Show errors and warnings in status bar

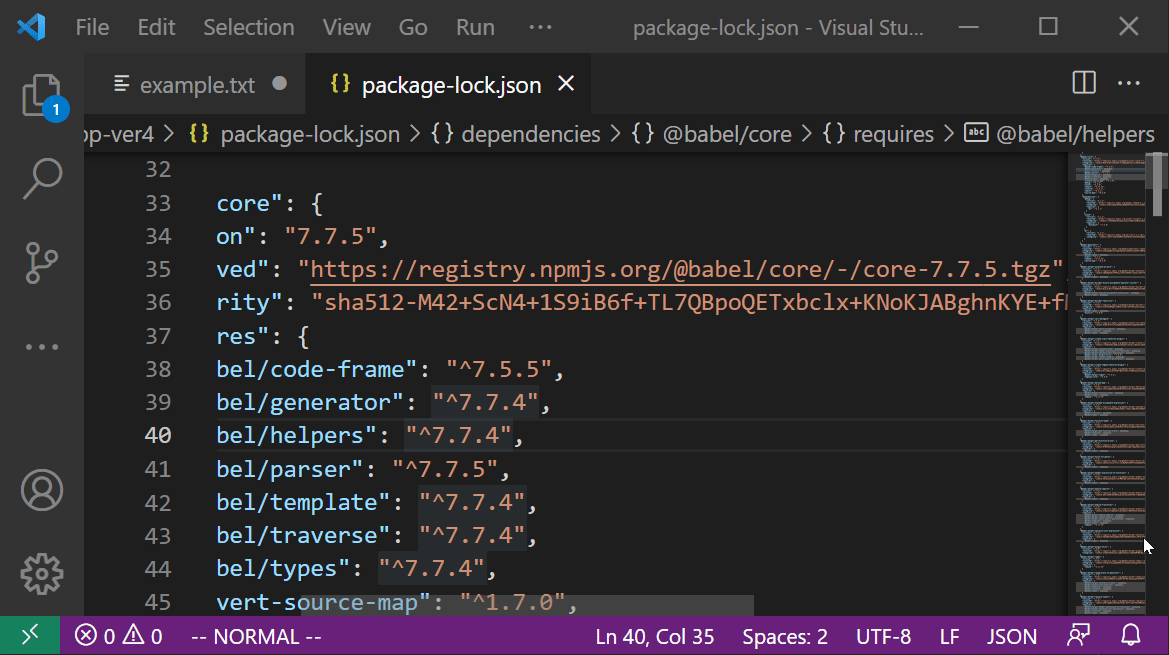tap(119, 636)
